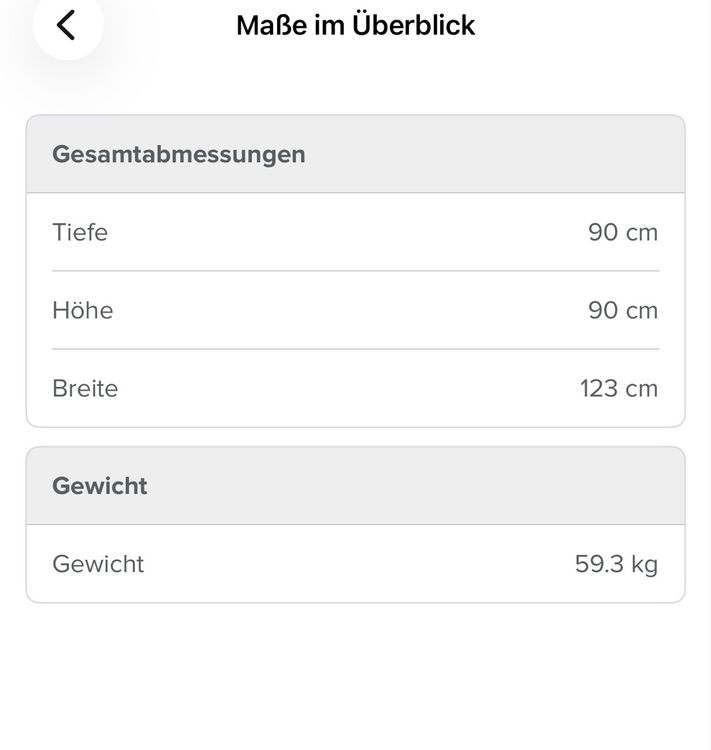
Task: Select the Gewicht row label
Action: pyautogui.click(x=98, y=564)
